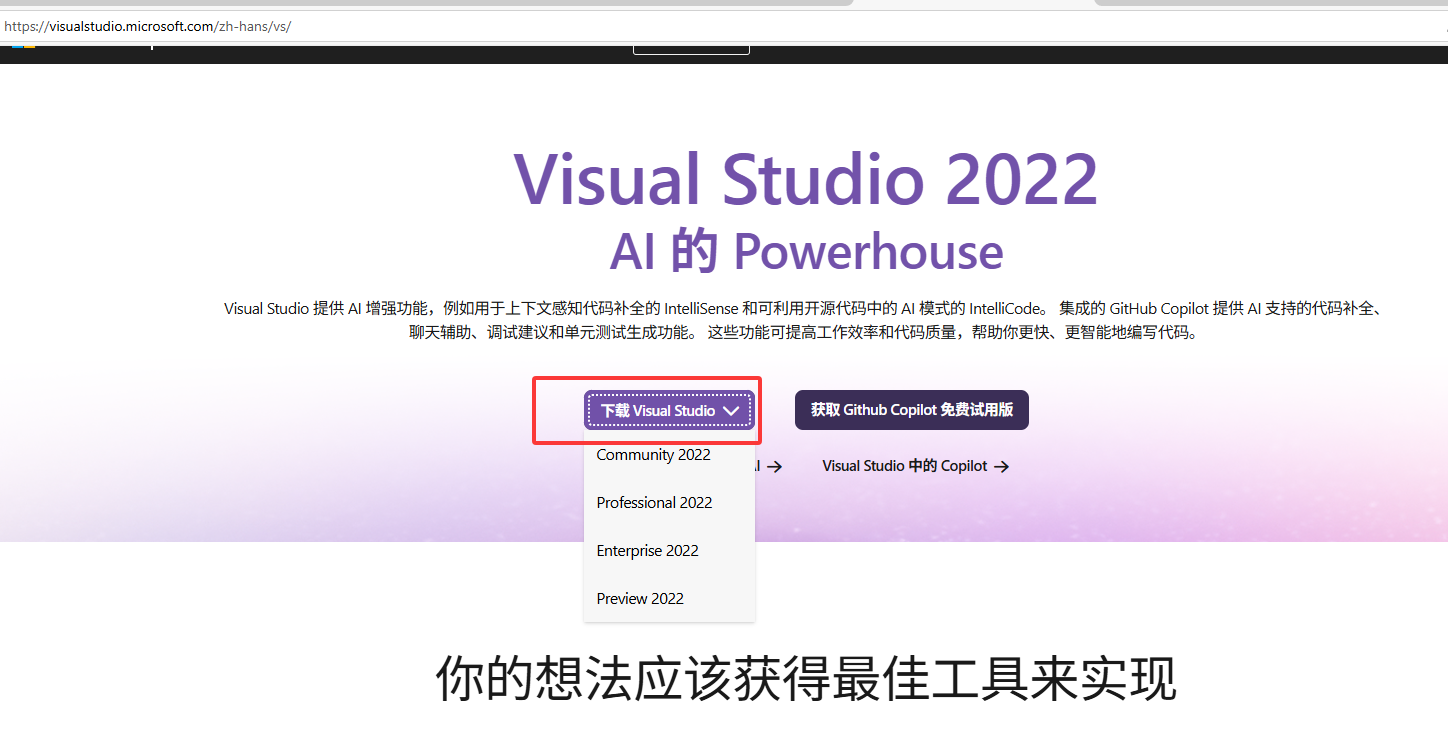Click the AI 的 Powerhouse subtitle

806,251
